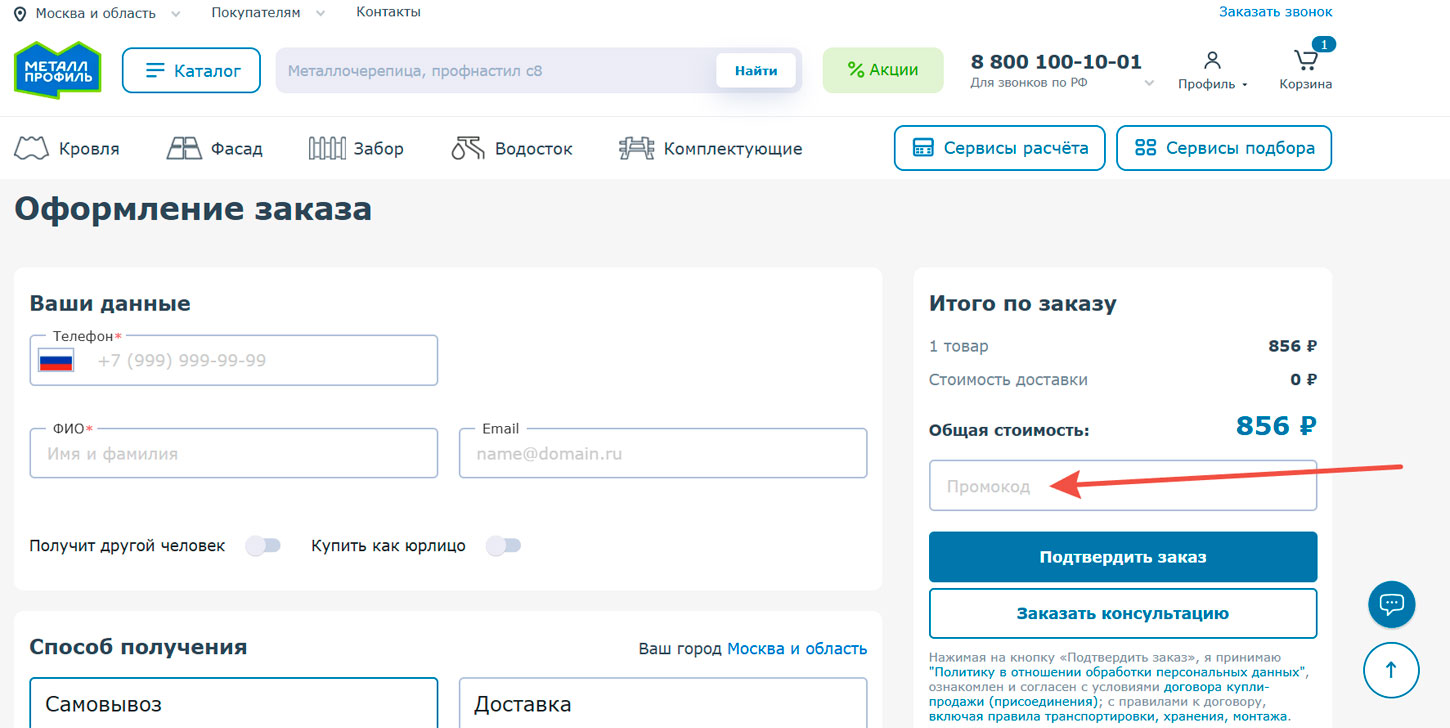The width and height of the screenshot is (1450, 728).
Task: Toggle the Получит другой человек switch
Action: point(264,546)
